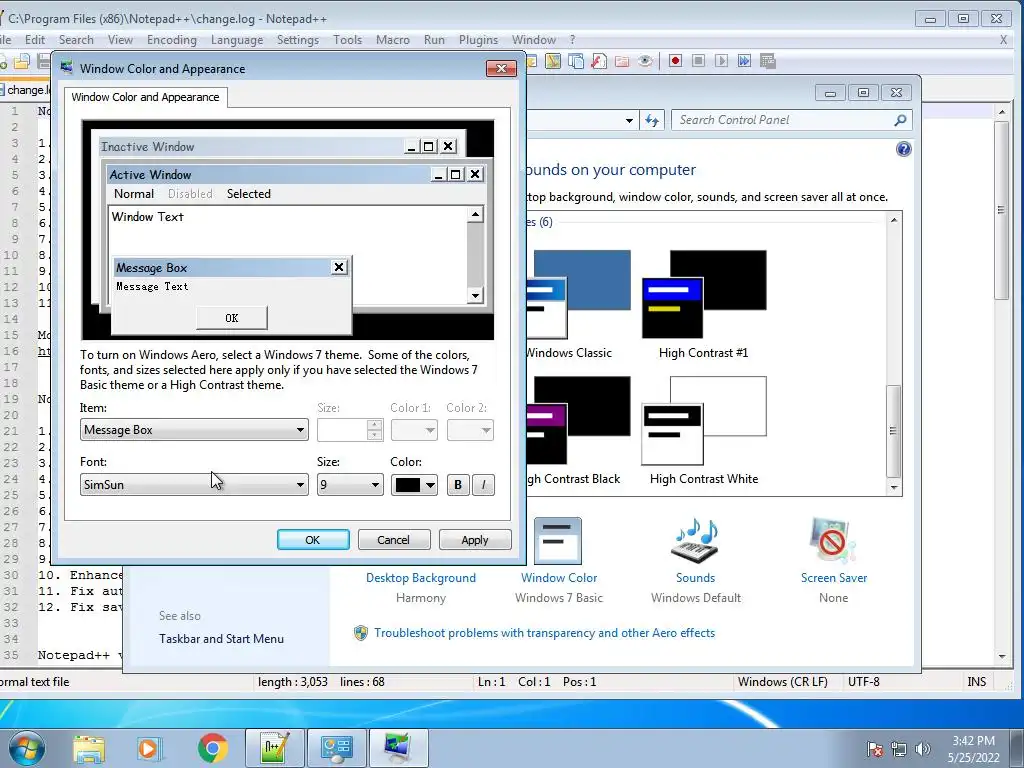
Task: Click the Apply button
Action: pyautogui.click(x=475, y=539)
